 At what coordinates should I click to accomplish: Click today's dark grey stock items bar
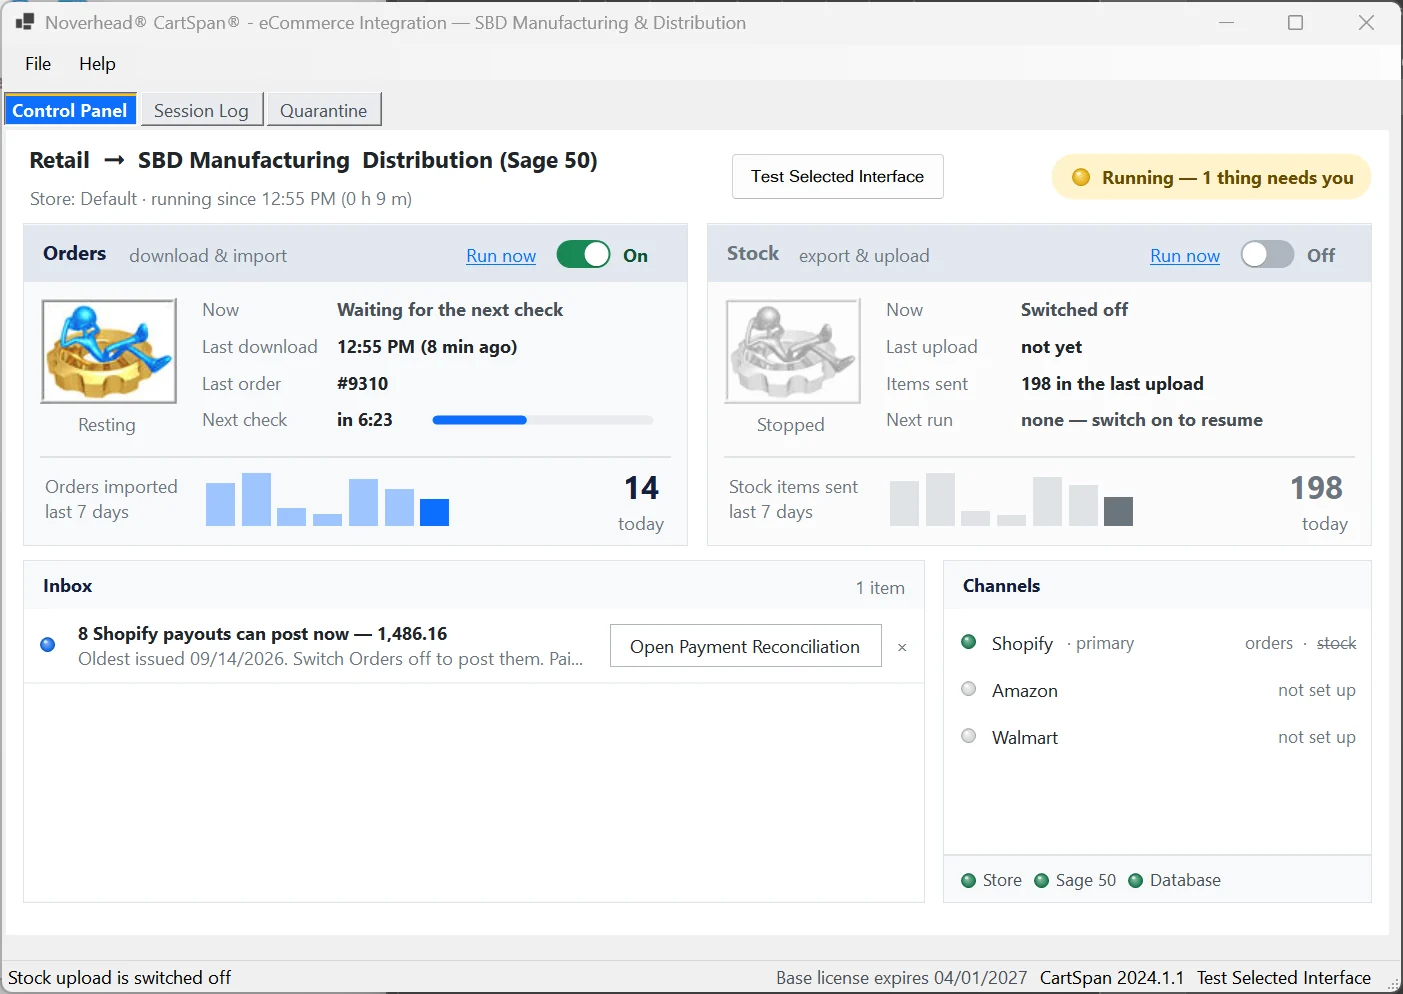pyautogui.click(x=1118, y=511)
